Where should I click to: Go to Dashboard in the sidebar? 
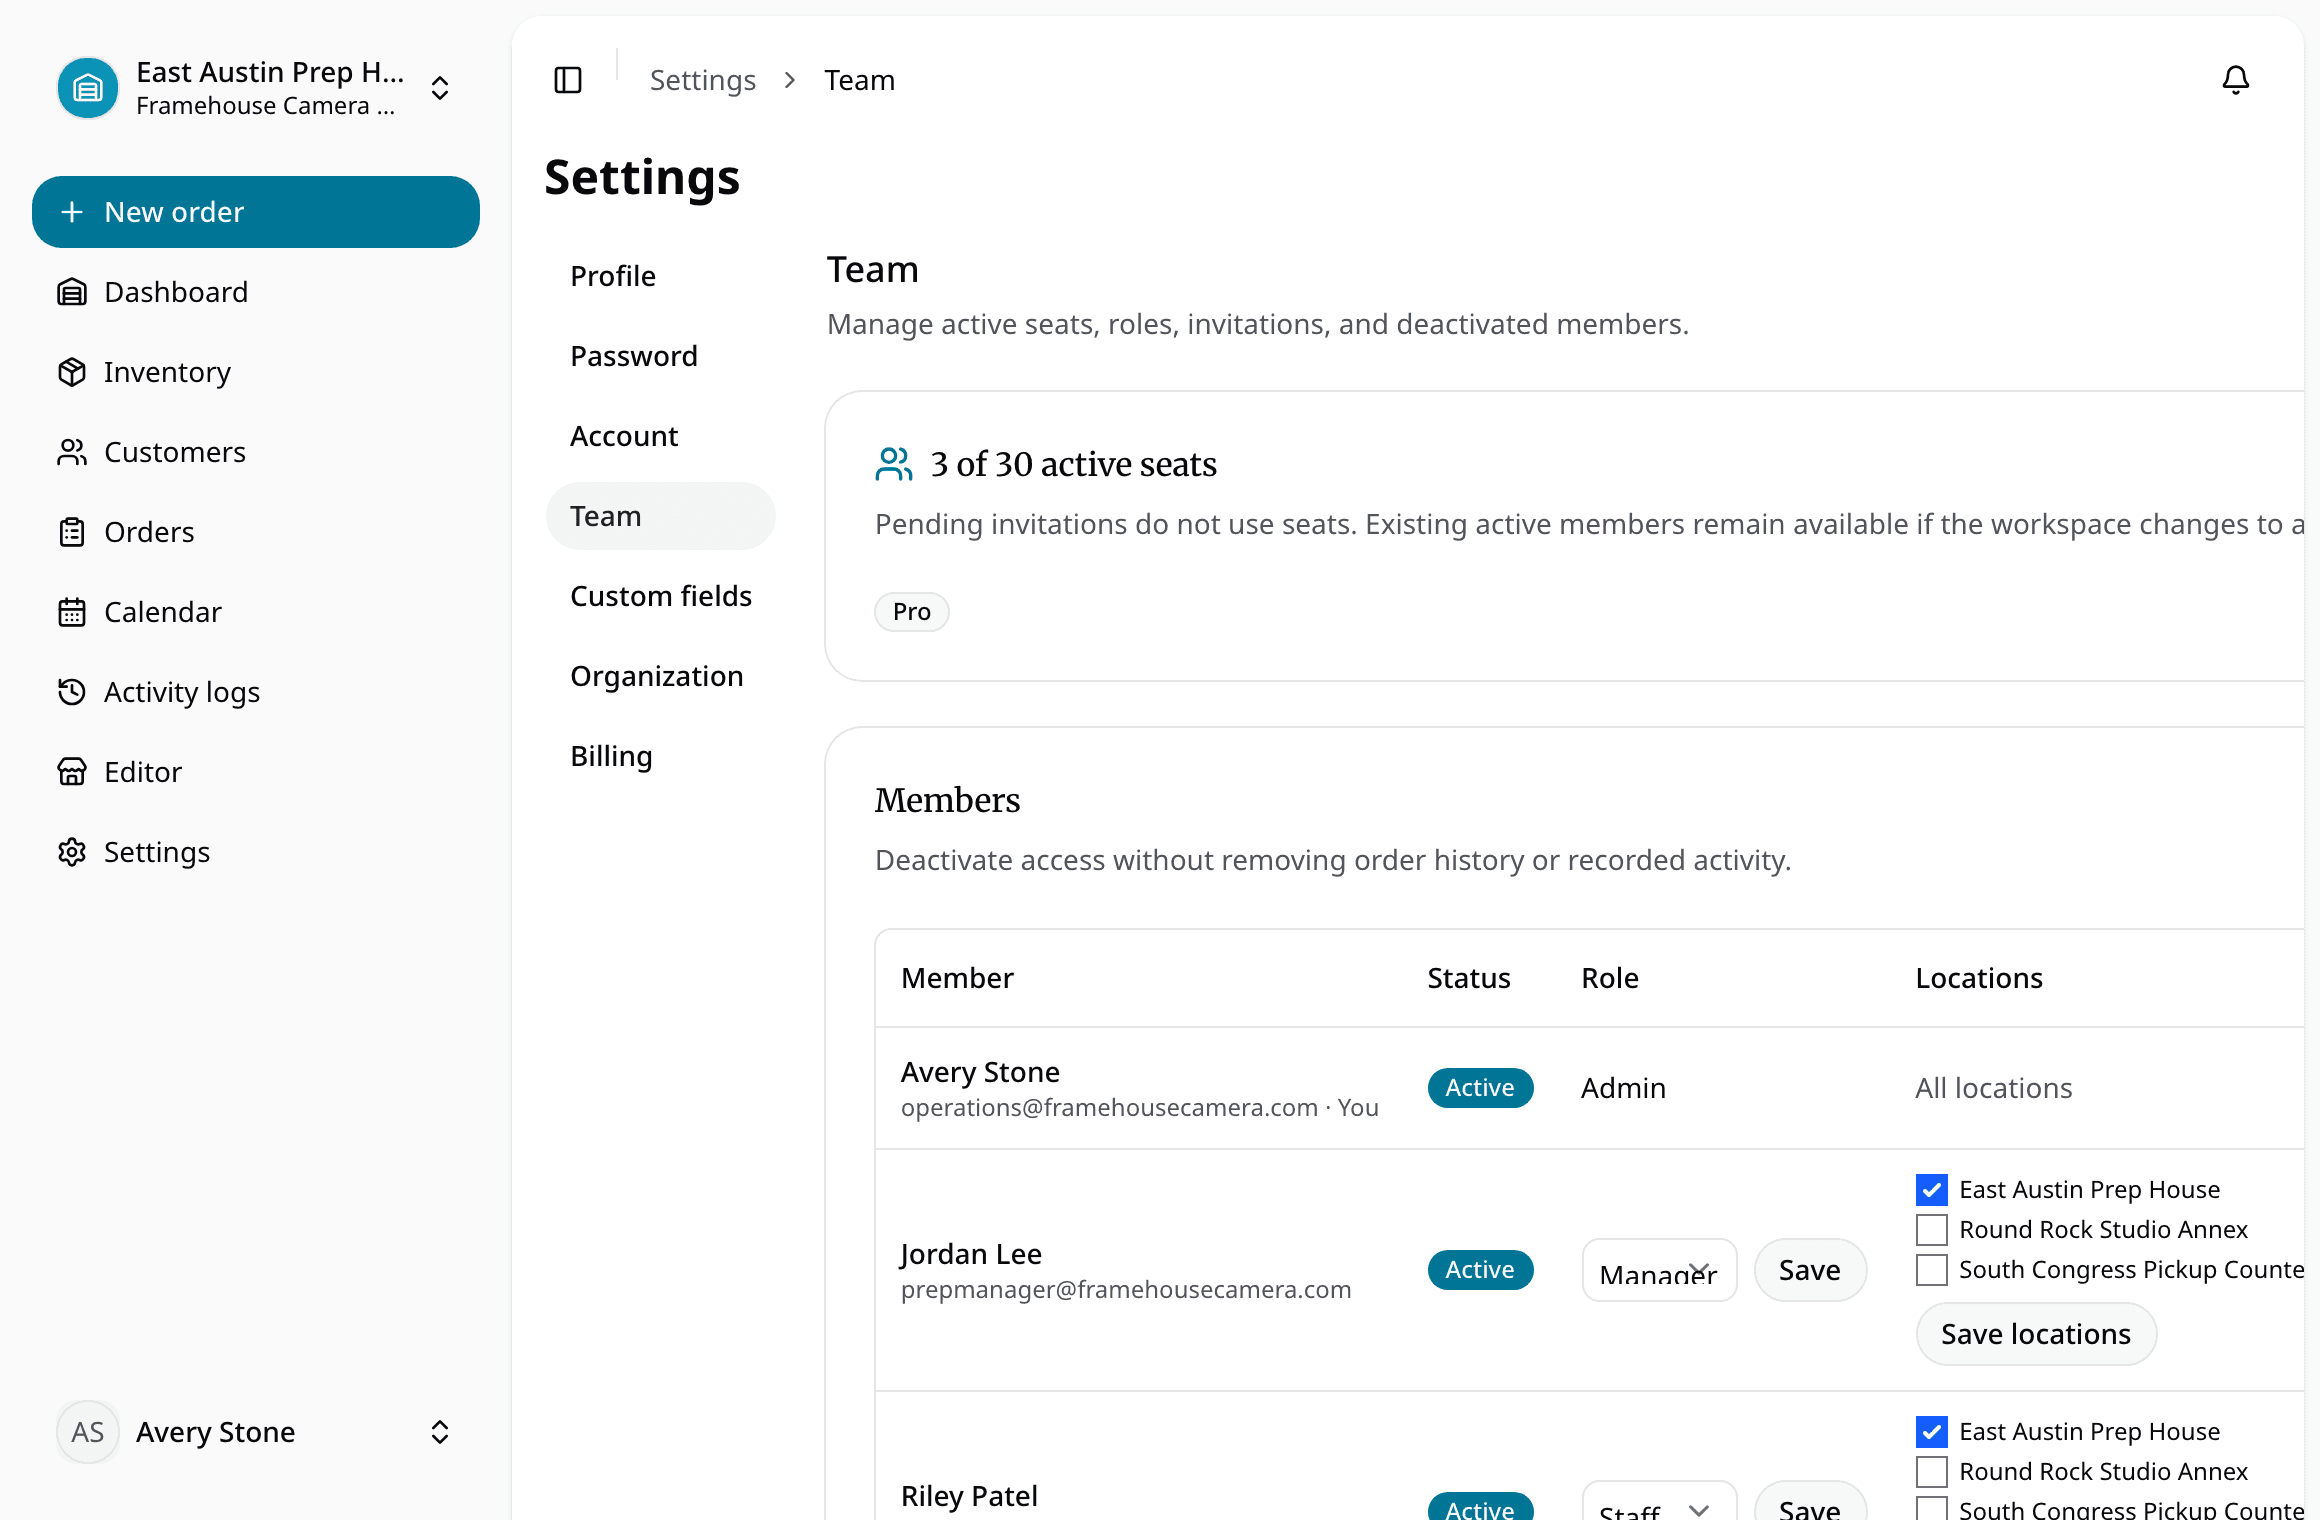[x=256, y=292]
